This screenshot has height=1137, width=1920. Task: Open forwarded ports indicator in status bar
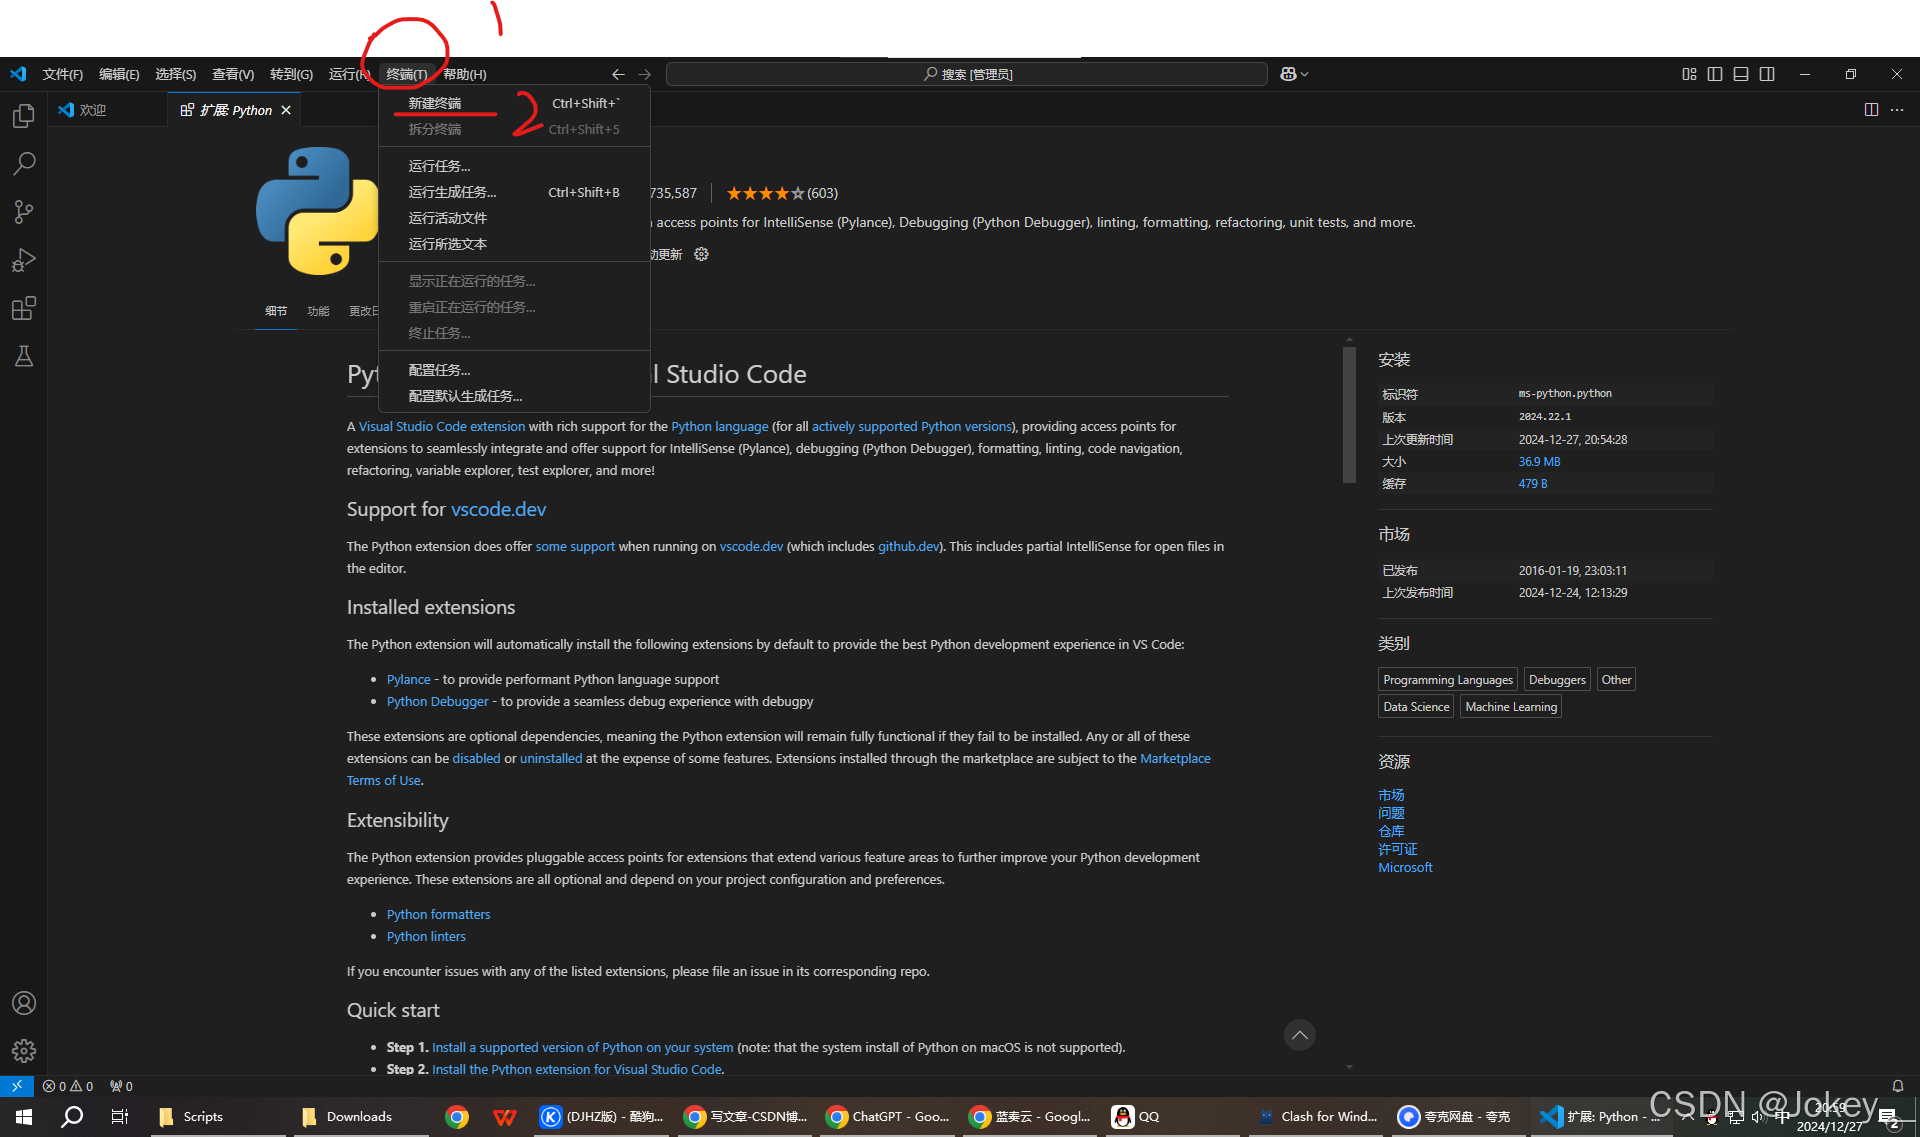point(121,1086)
